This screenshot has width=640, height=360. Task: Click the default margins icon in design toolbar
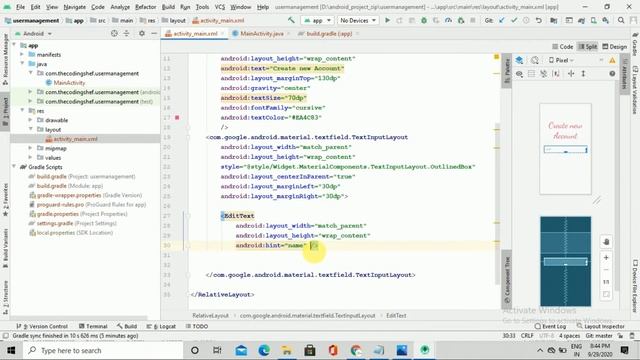(x=556, y=73)
